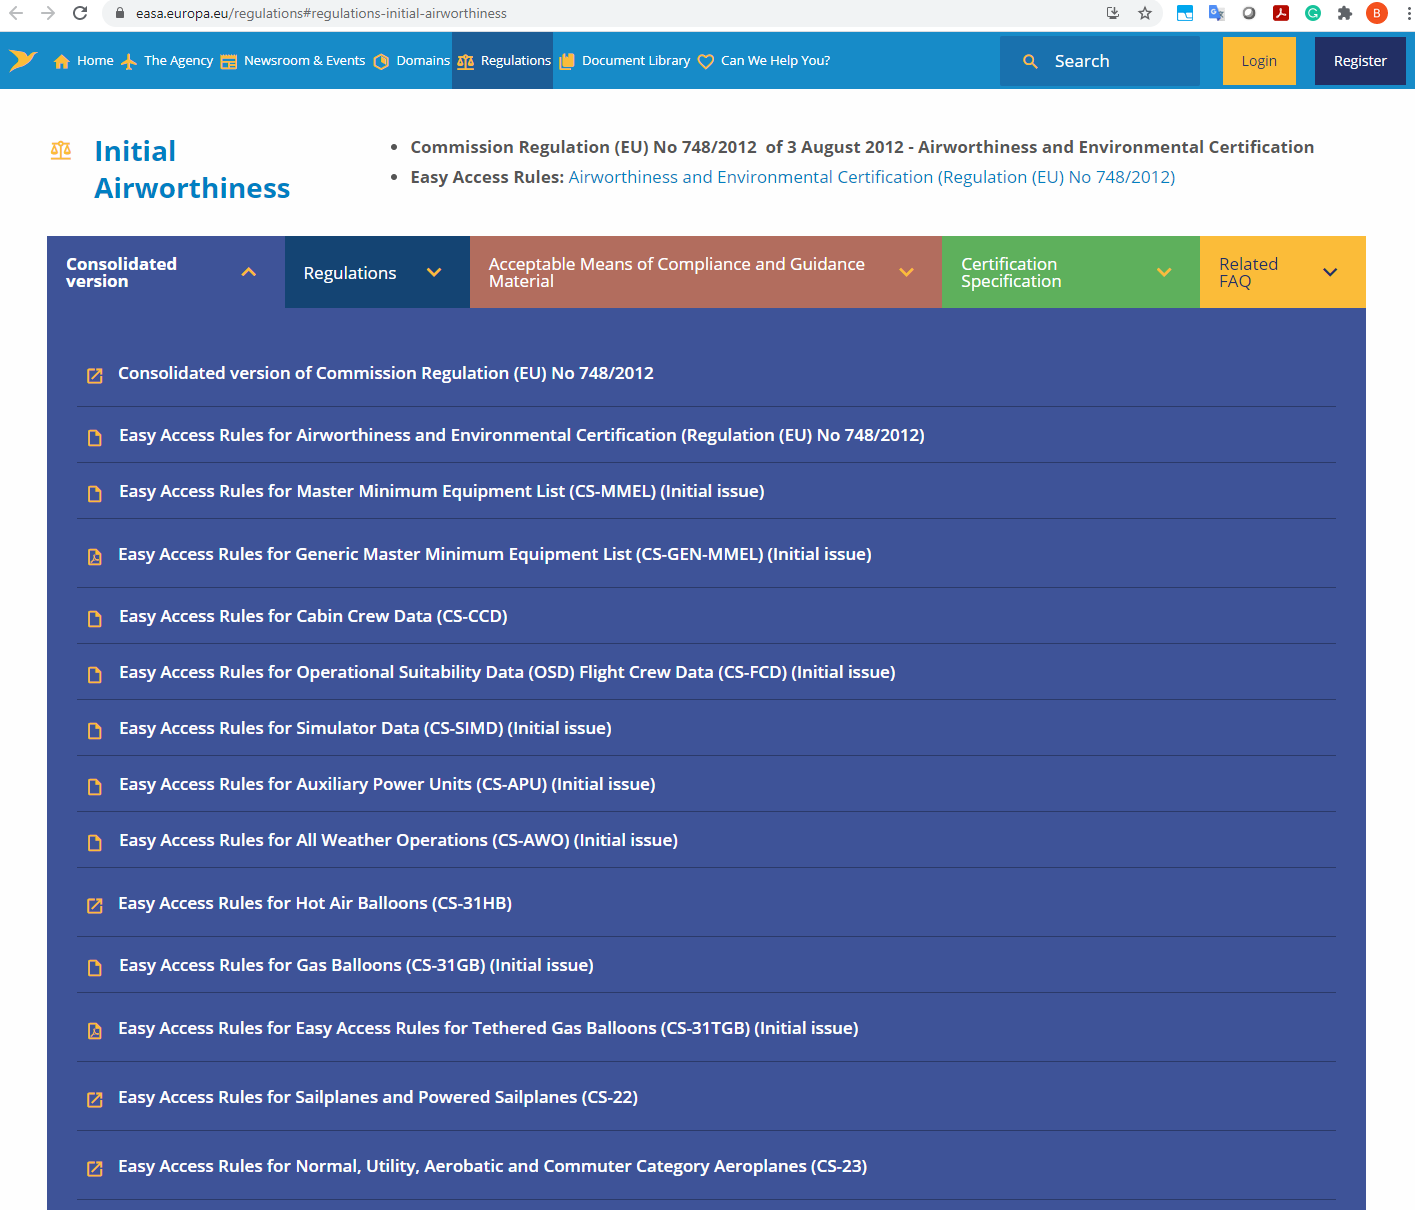This screenshot has height=1210, width=1415.
Task: Open Easy Access Rules for Simulator Data CS-SIMD
Action: [x=365, y=728]
